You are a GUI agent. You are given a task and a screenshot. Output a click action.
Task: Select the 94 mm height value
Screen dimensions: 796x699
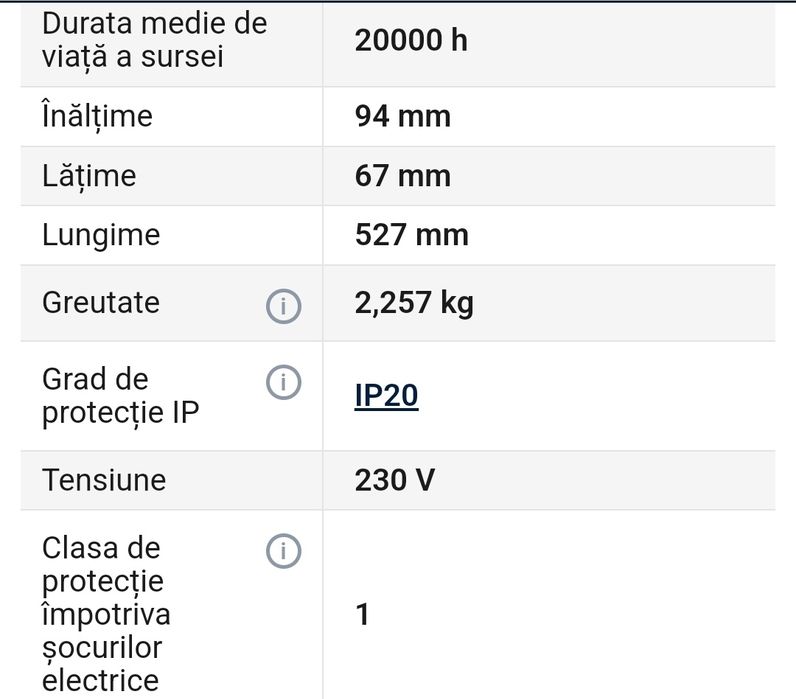coord(402,116)
